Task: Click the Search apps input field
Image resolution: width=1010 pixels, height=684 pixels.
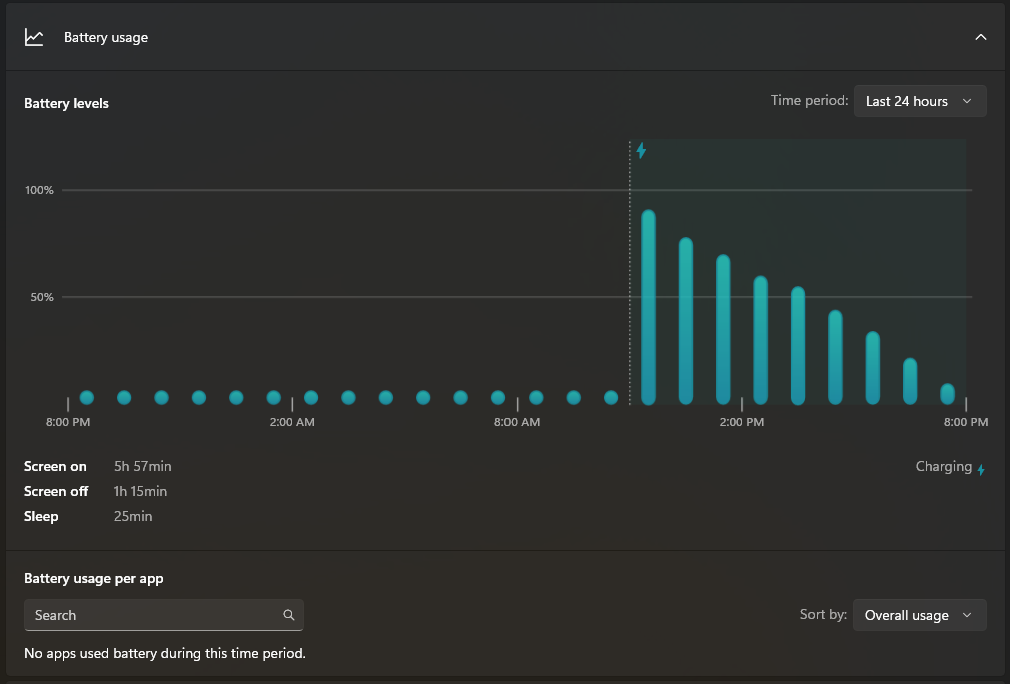Action: click(164, 615)
